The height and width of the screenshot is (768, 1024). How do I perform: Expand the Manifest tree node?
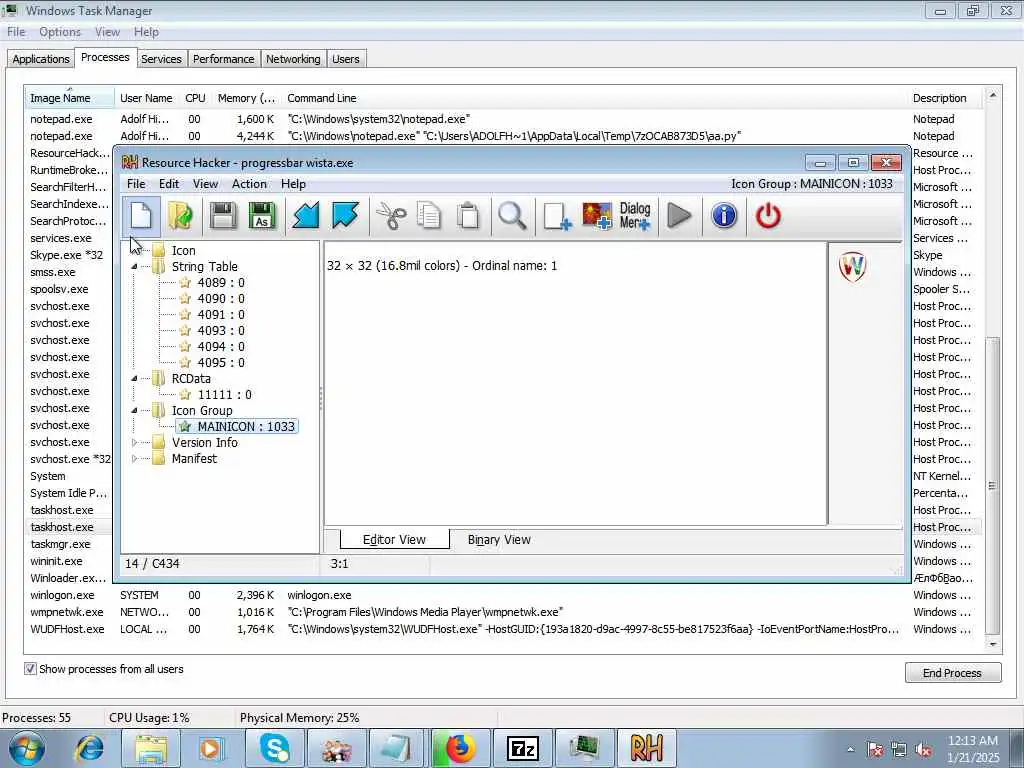point(134,459)
